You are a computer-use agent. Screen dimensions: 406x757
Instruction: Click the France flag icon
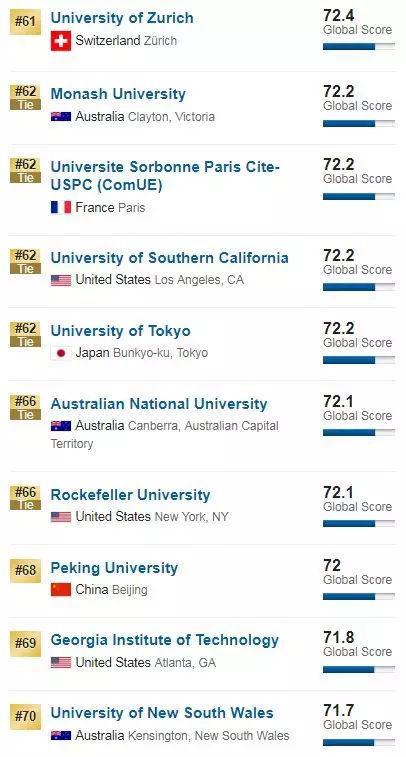click(x=61, y=208)
